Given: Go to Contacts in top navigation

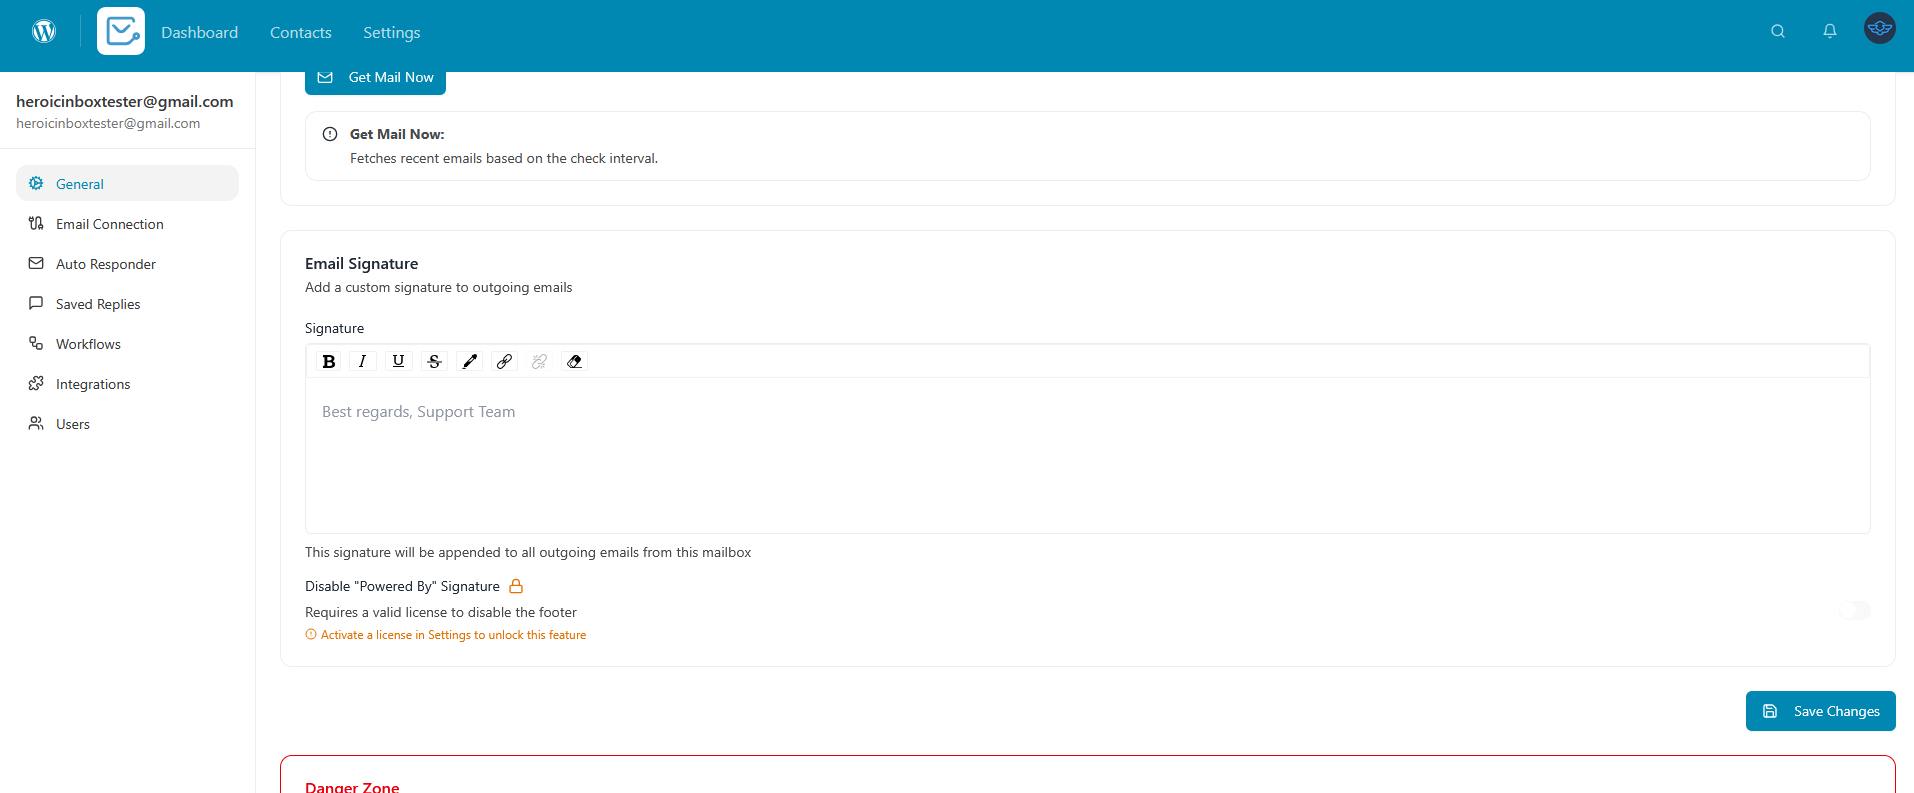Looking at the screenshot, I should (x=301, y=33).
